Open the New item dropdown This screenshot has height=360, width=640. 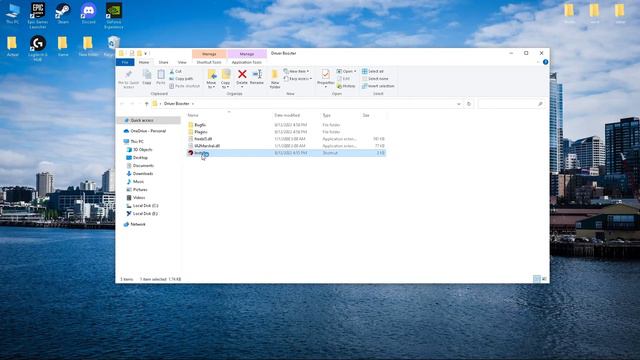296,71
